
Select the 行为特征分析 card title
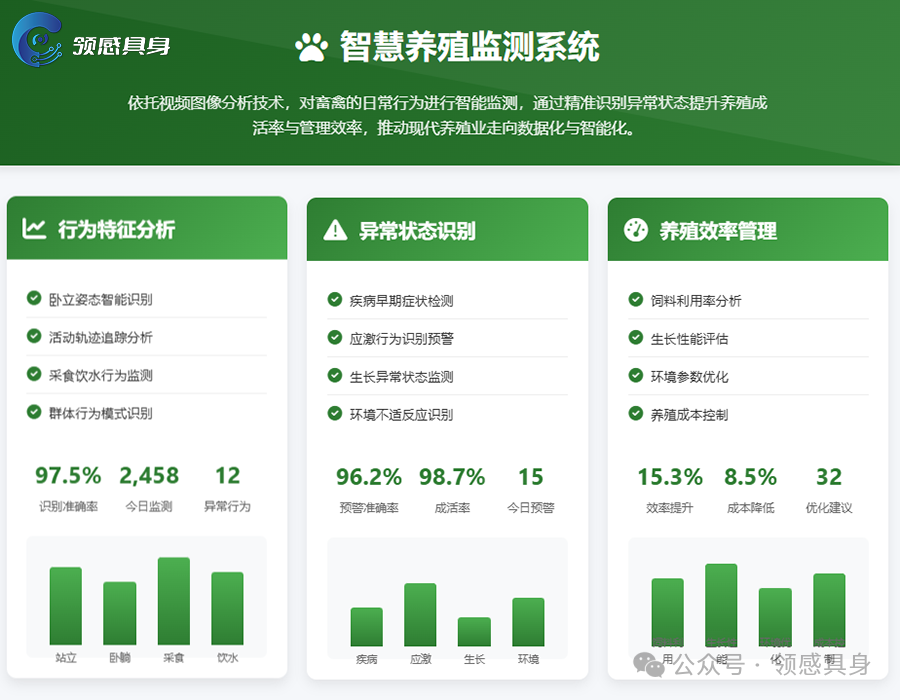coord(117,229)
